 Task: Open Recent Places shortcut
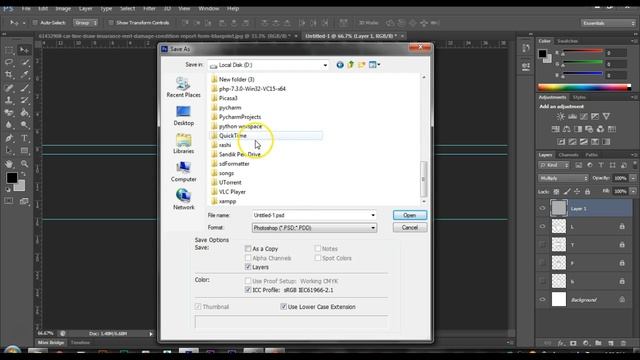(x=183, y=87)
